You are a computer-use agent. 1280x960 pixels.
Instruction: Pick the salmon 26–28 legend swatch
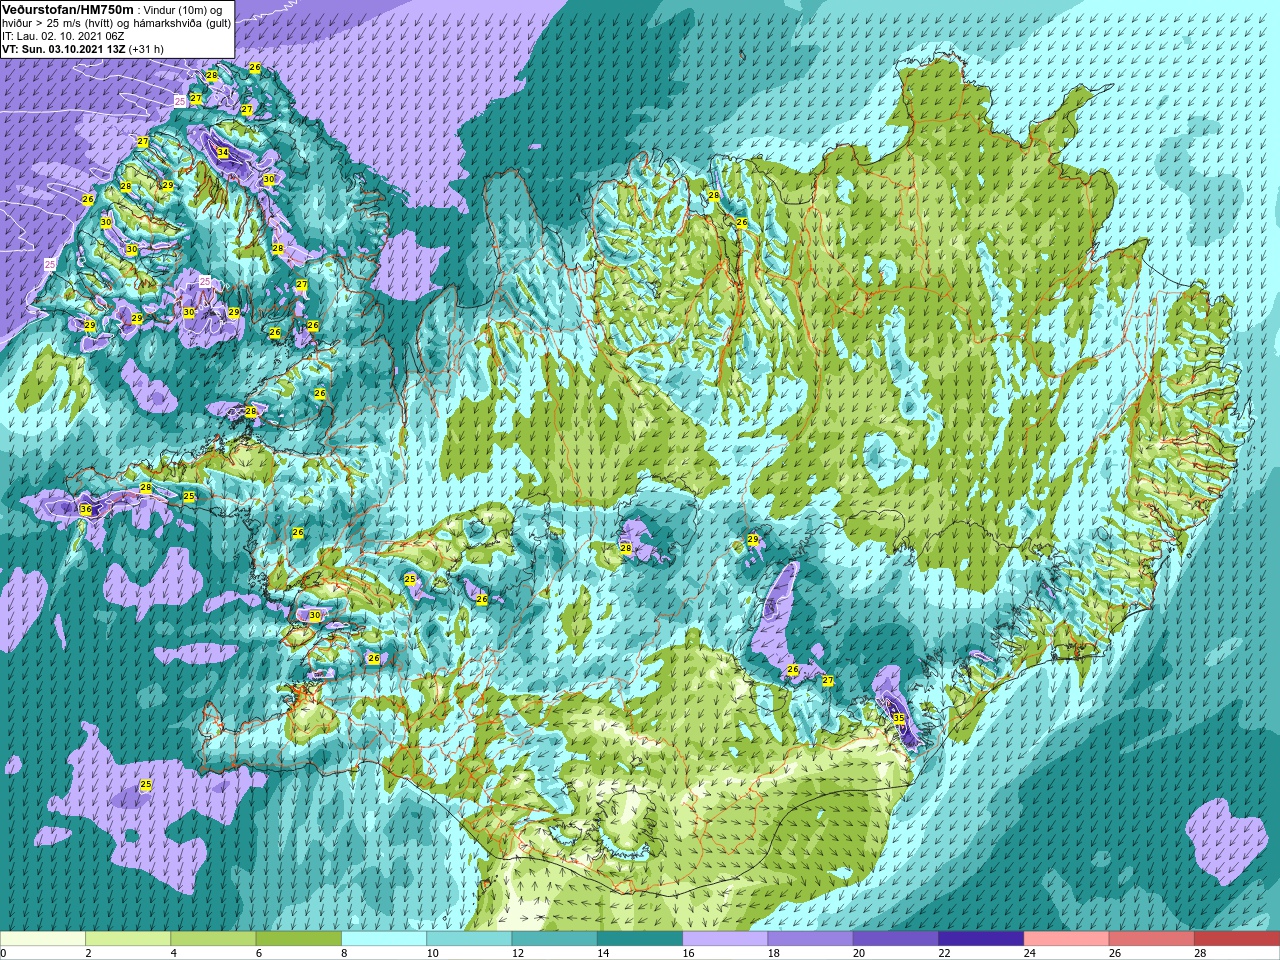(1152, 939)
